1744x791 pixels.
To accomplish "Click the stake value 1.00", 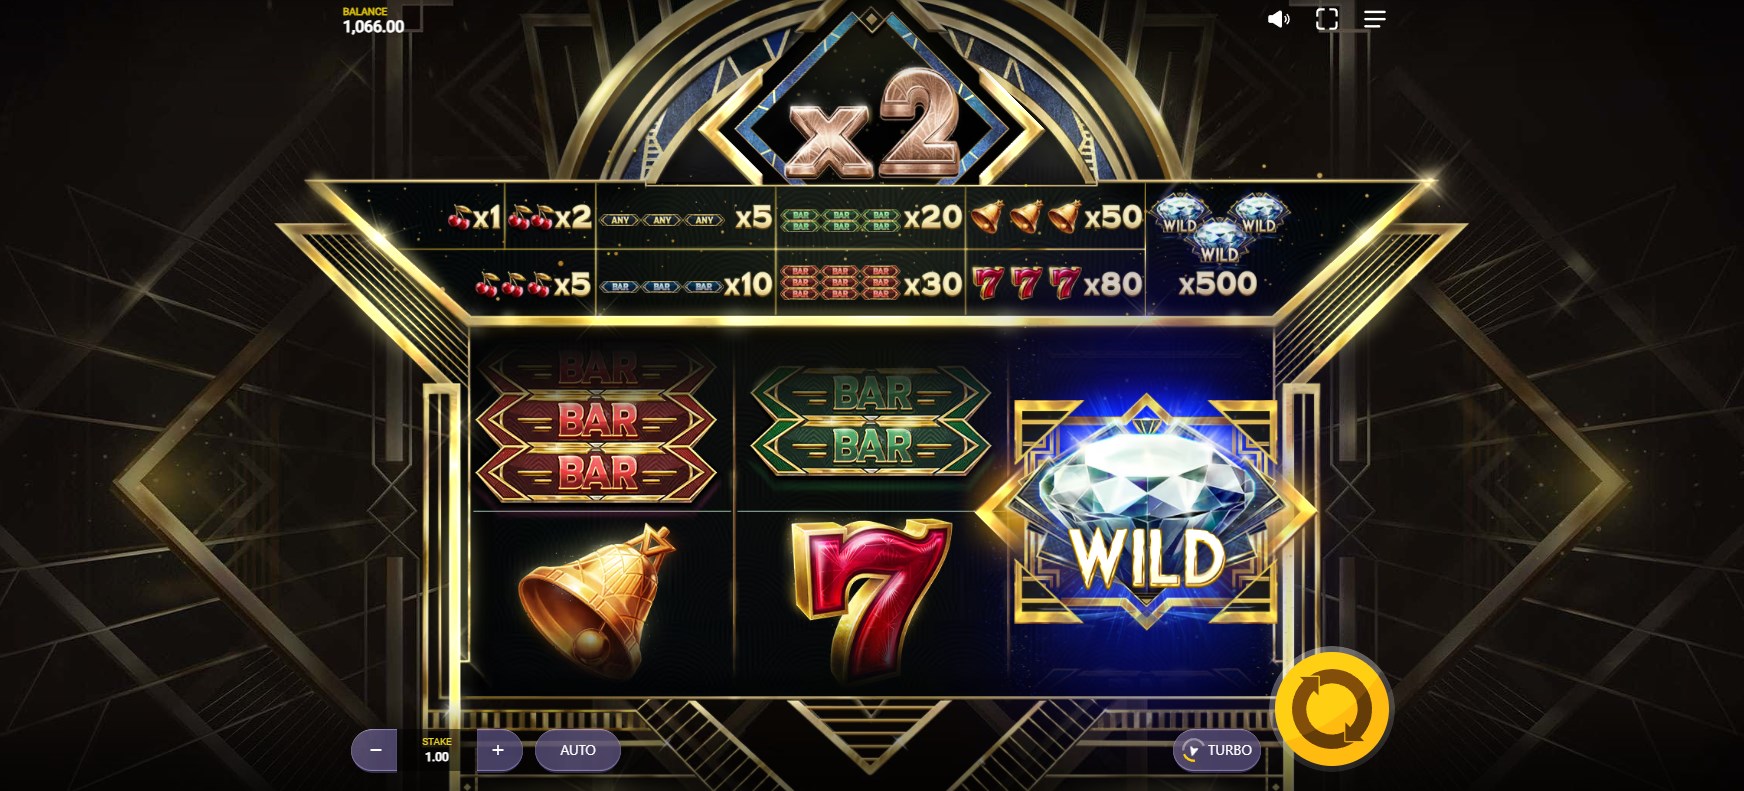I will pyautogui.click(x=437, y=757).
